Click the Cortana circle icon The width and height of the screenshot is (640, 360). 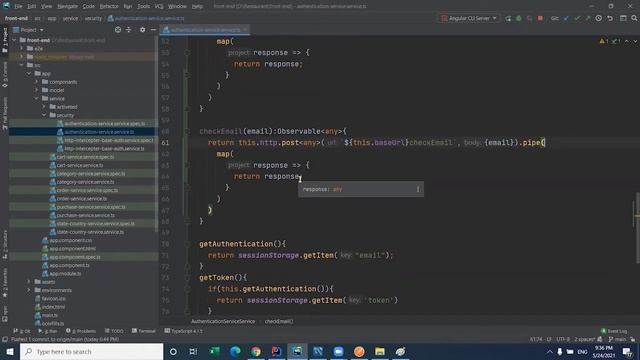click(x=173, y=351)
